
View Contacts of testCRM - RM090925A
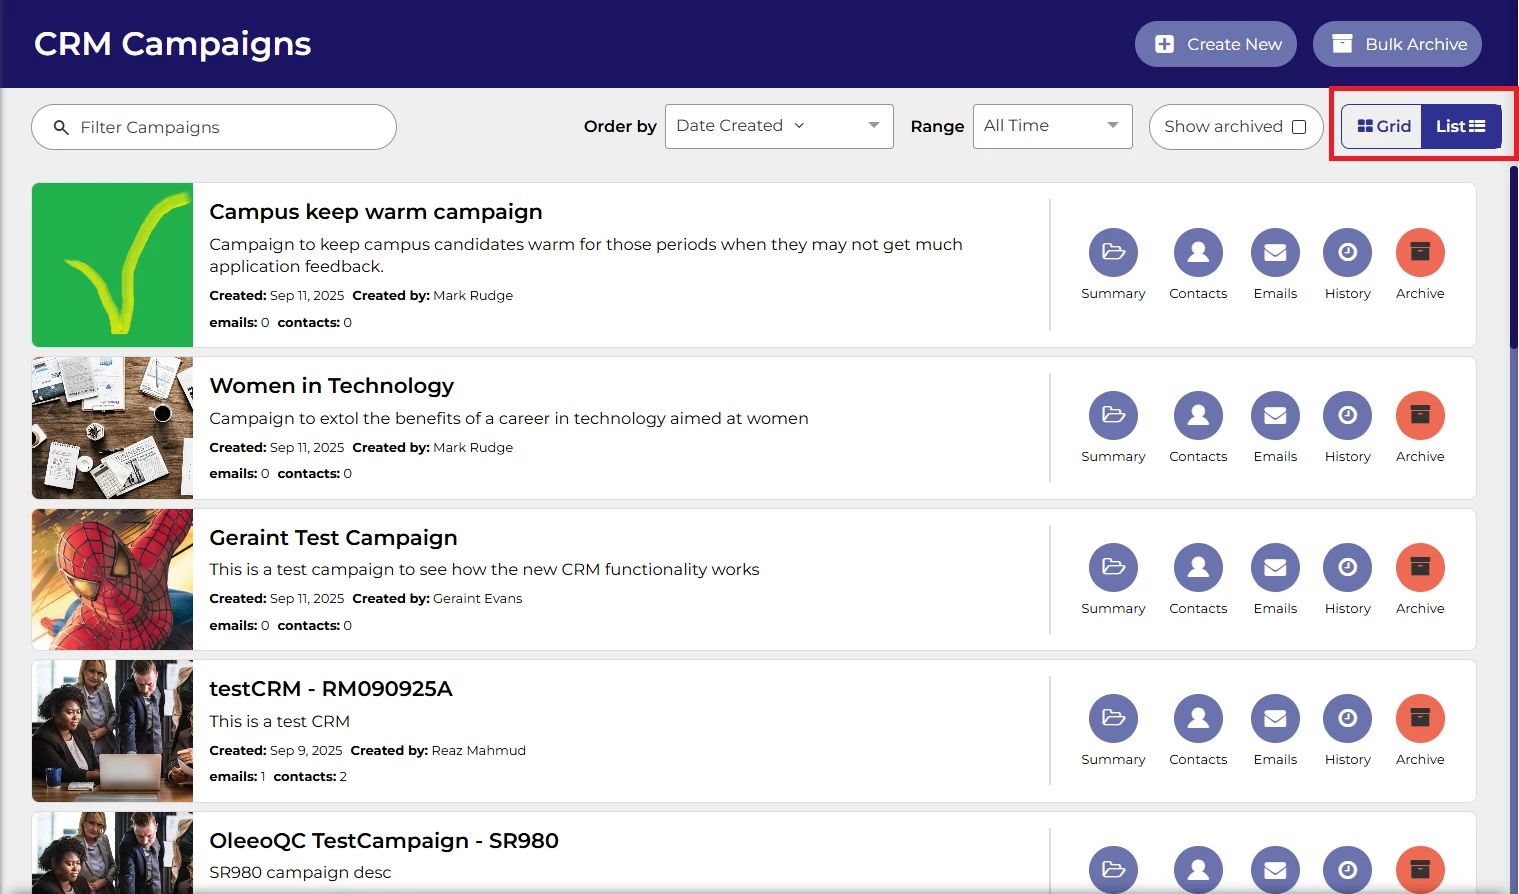[1198, 718]
